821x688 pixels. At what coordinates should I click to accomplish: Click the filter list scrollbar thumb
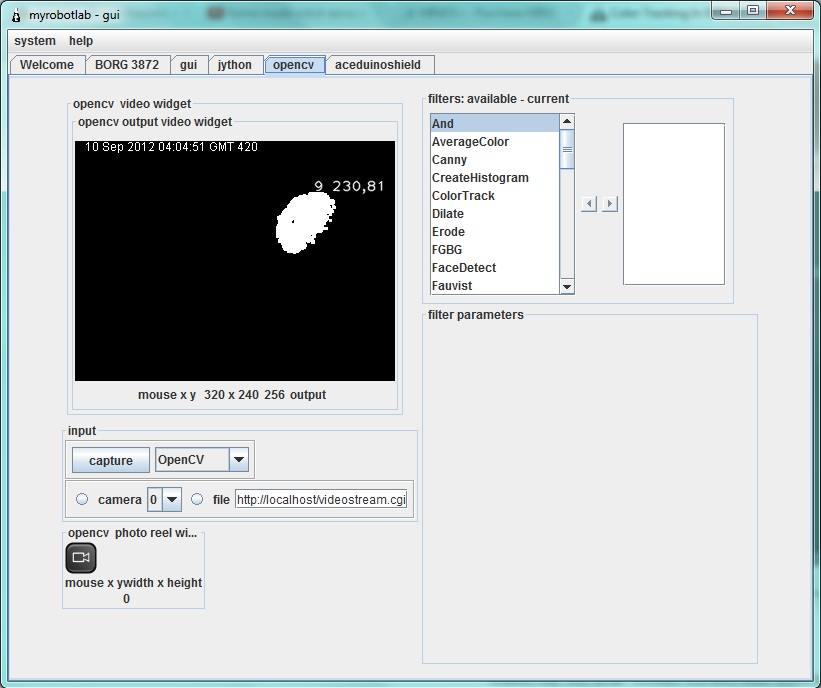click(567, 150)
